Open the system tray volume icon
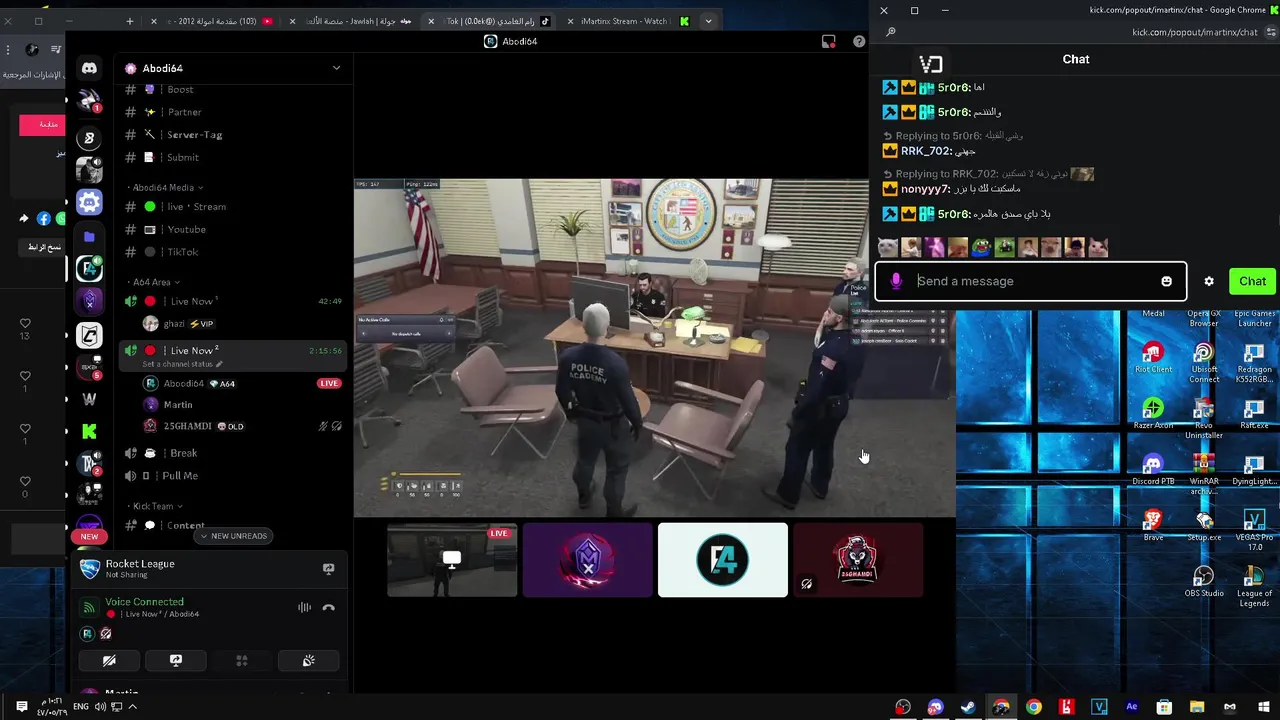This screenshot has height=720, width=1280. click(99, 707)
